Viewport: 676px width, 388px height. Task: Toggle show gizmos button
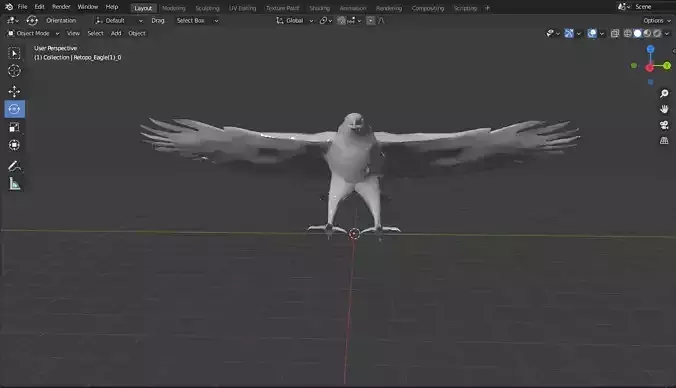tap(569, 33)
